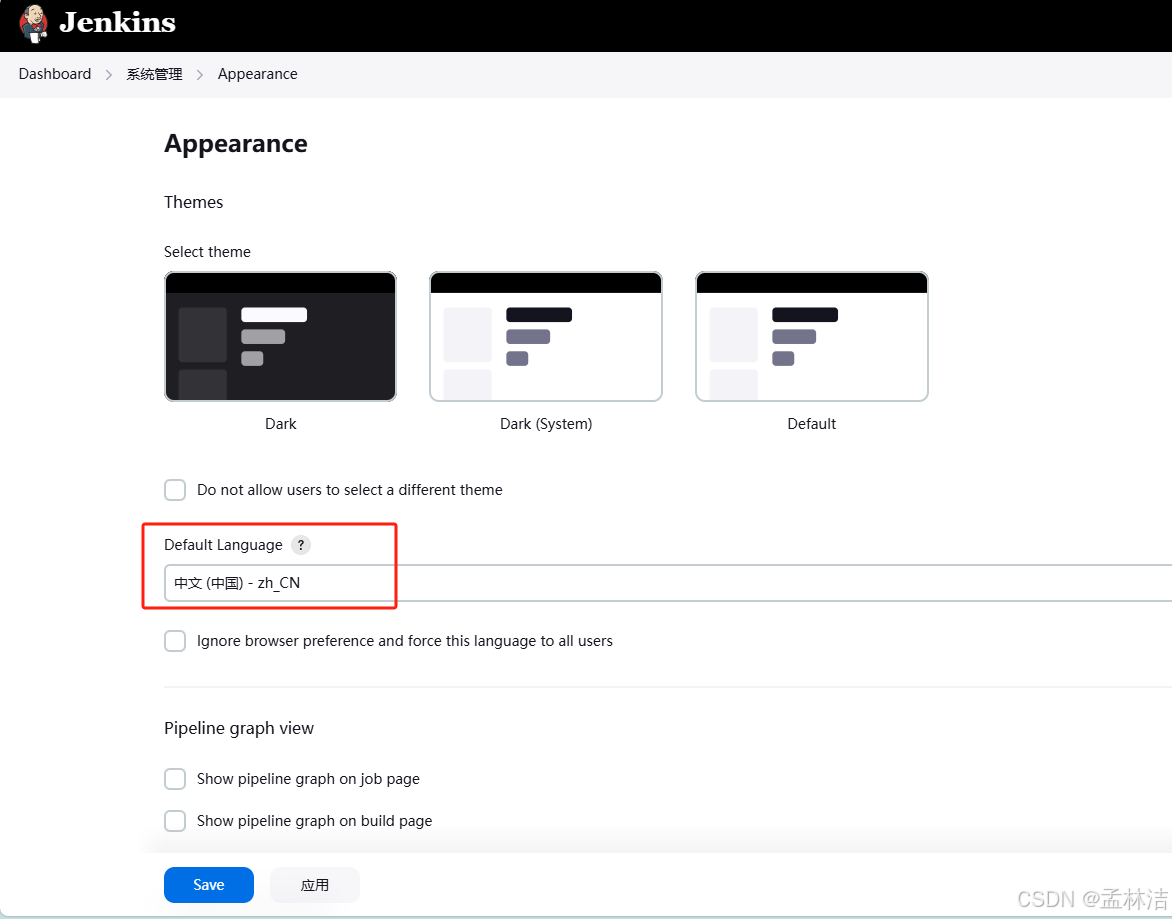Click the Jenkins title text in header
Viewport: 1172px width, 919px height.
click(x=117, y=22)
